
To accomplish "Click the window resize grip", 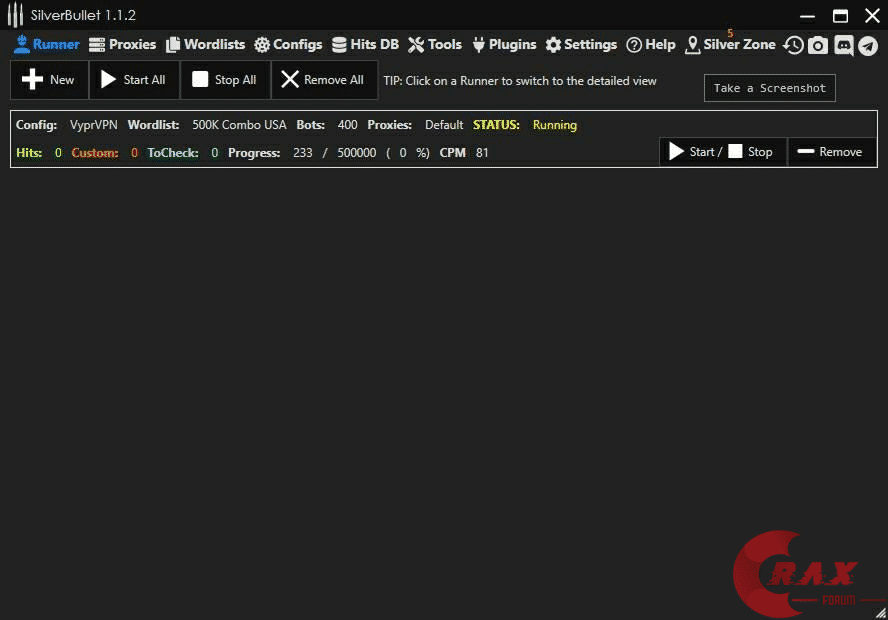I will click(881, 613).
